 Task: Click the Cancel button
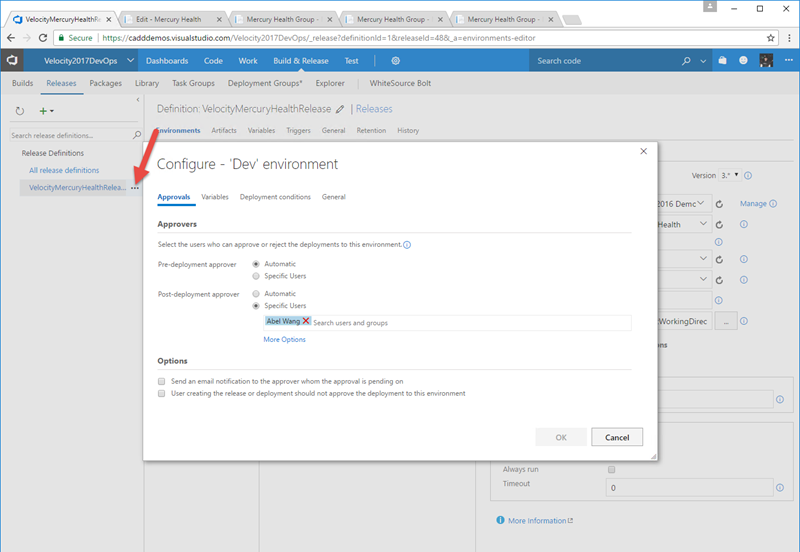(617, 437)
